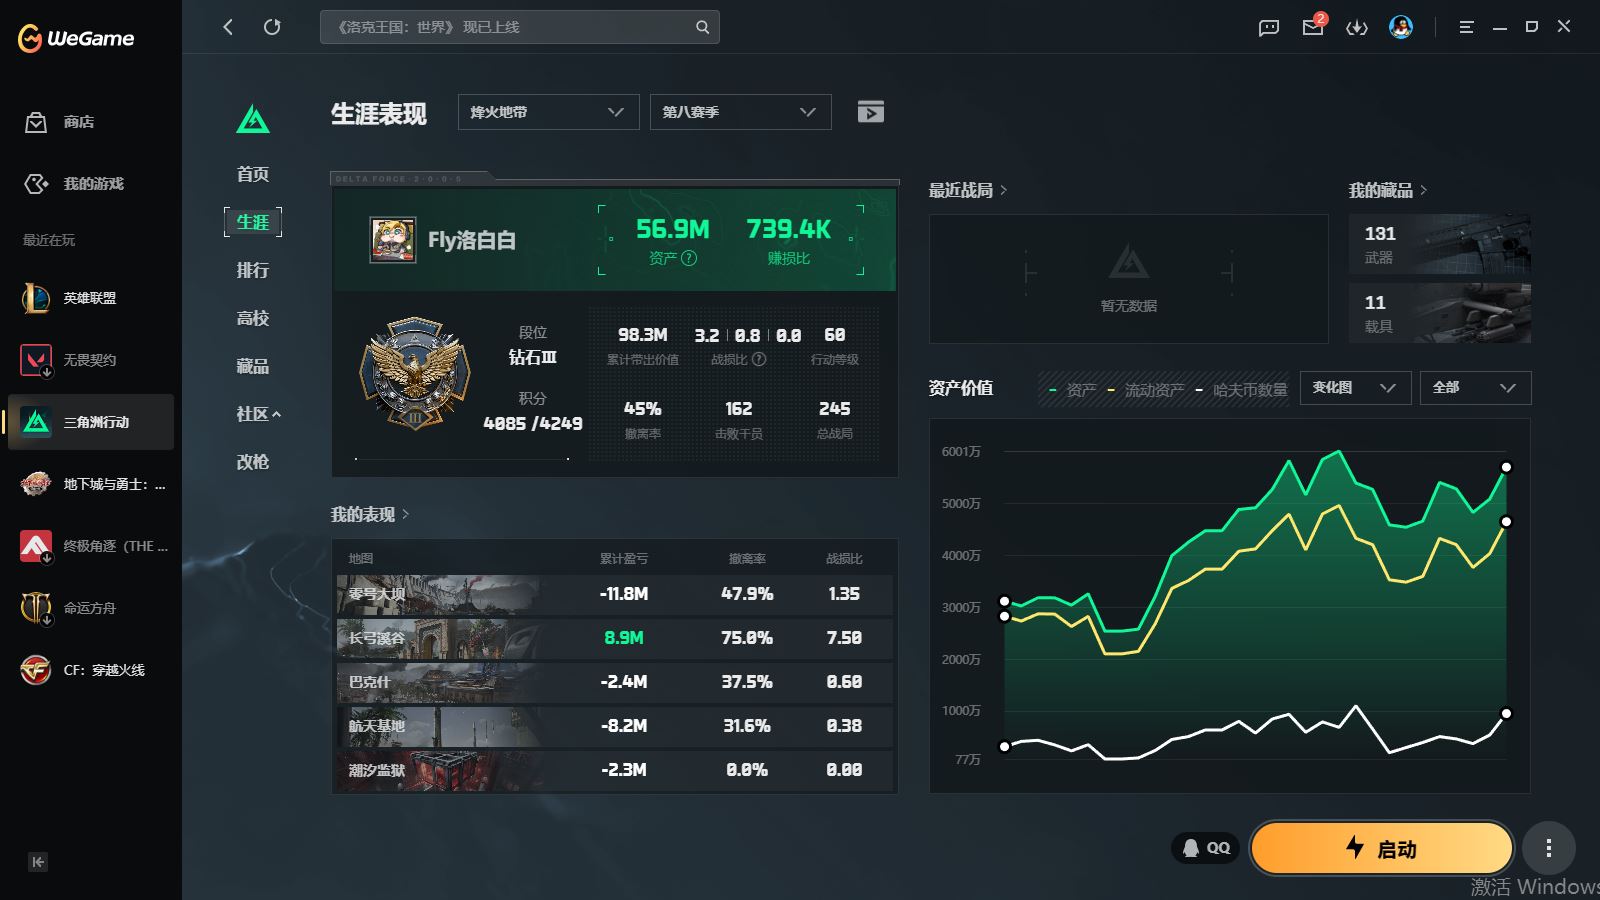Collapse the 社区 section chevron
This screenshot has width=1600, height=900.
coord(276,414)
